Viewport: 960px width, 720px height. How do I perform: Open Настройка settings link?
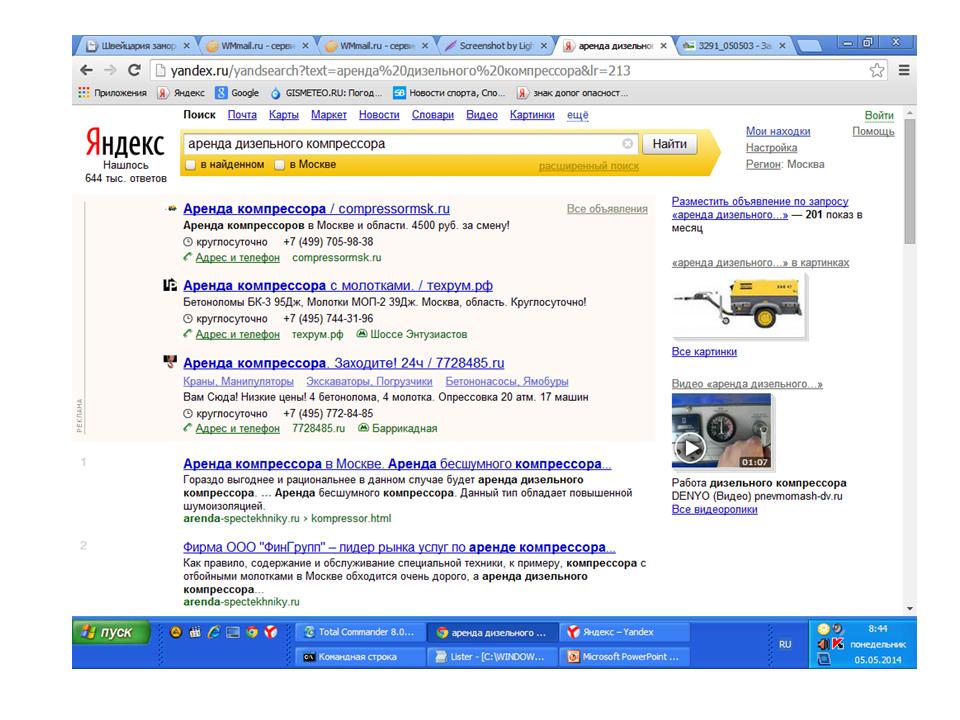(771, 148)
